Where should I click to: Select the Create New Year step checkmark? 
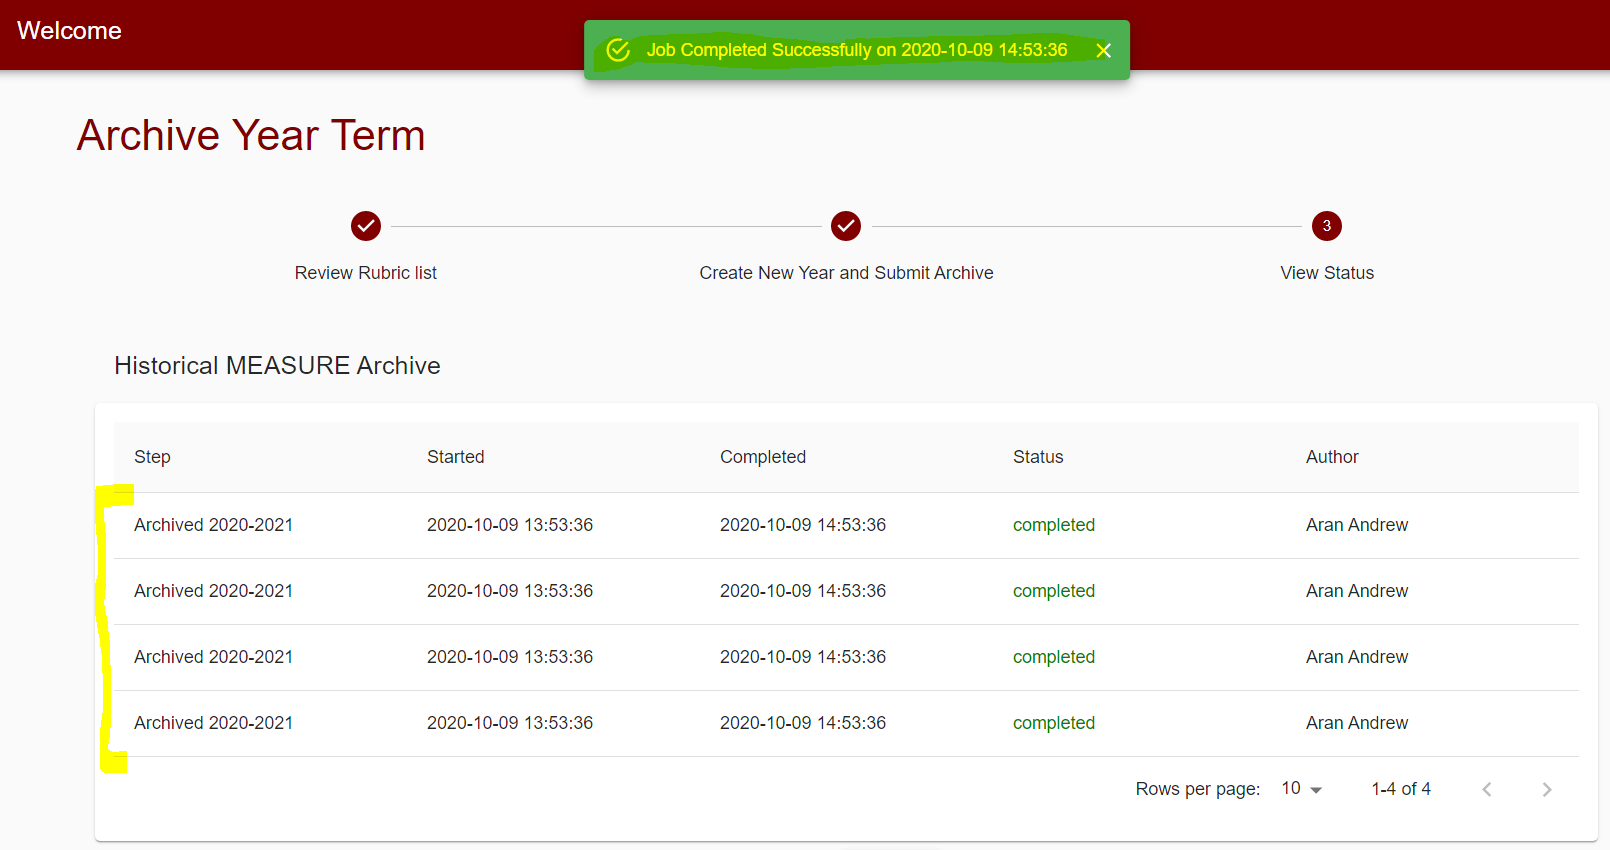[x=846, y=226]
